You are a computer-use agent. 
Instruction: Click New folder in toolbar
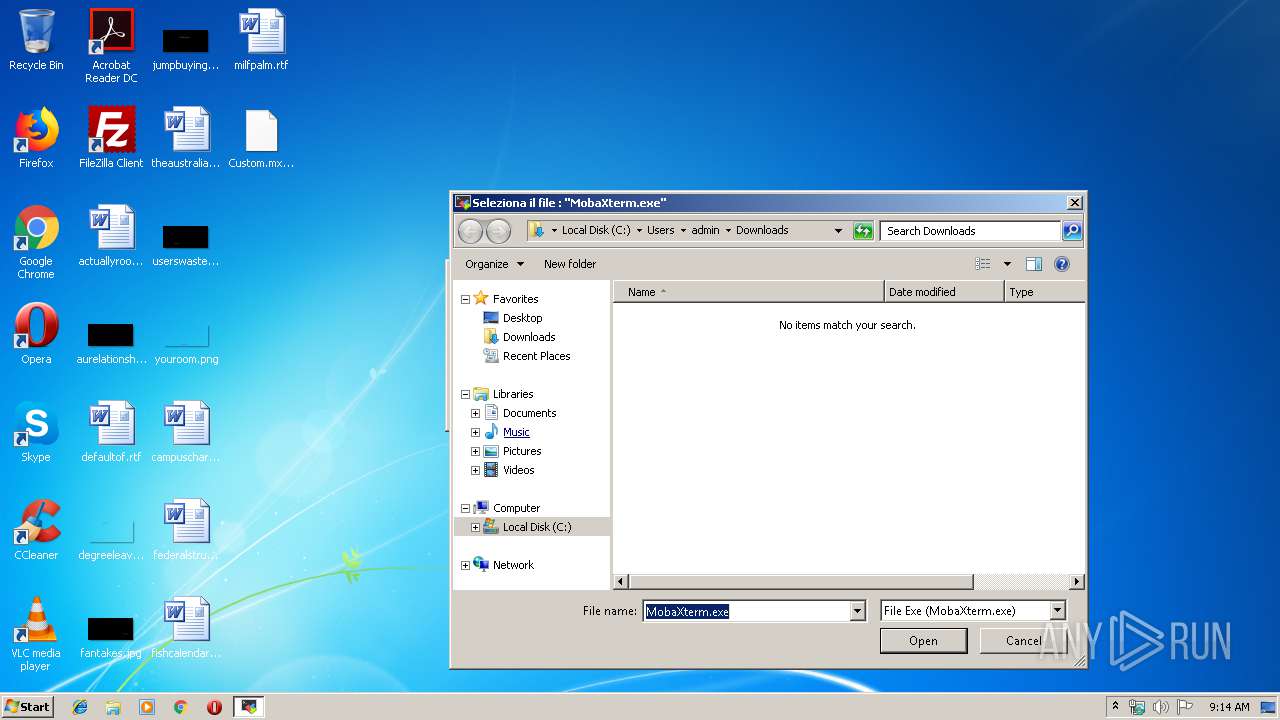[x=570, y=264]
